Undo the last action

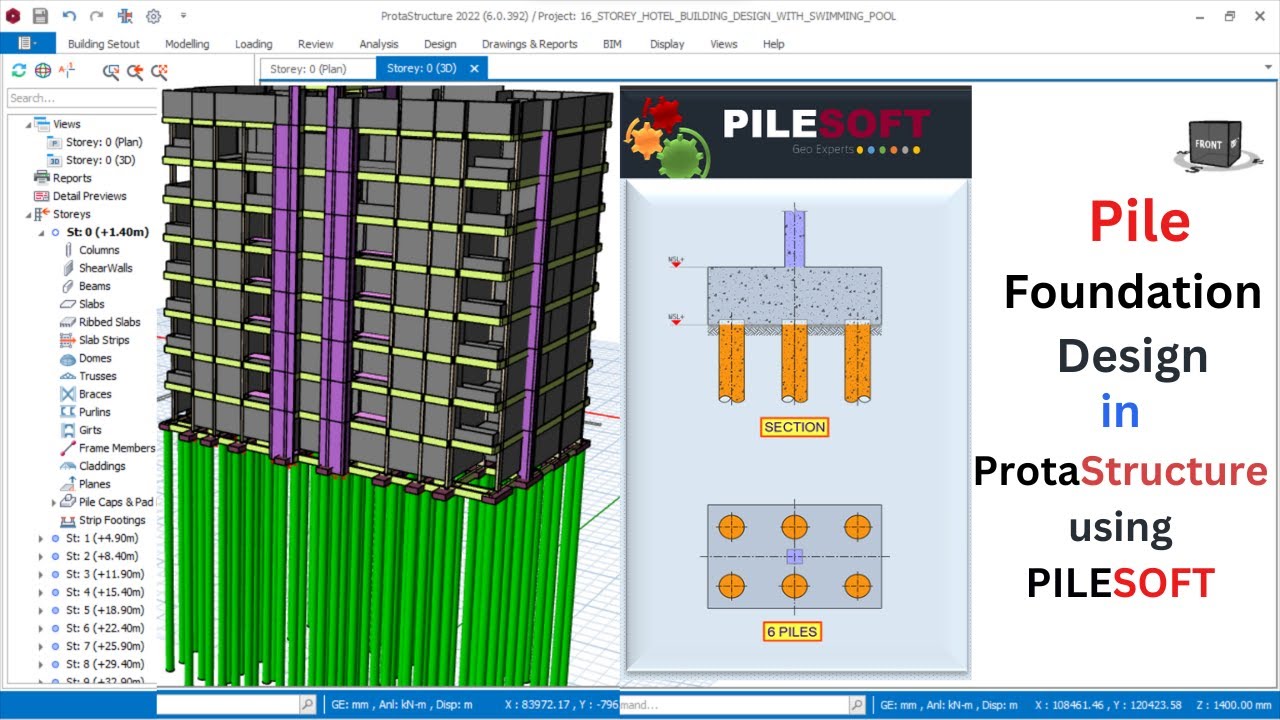point(69,16)
